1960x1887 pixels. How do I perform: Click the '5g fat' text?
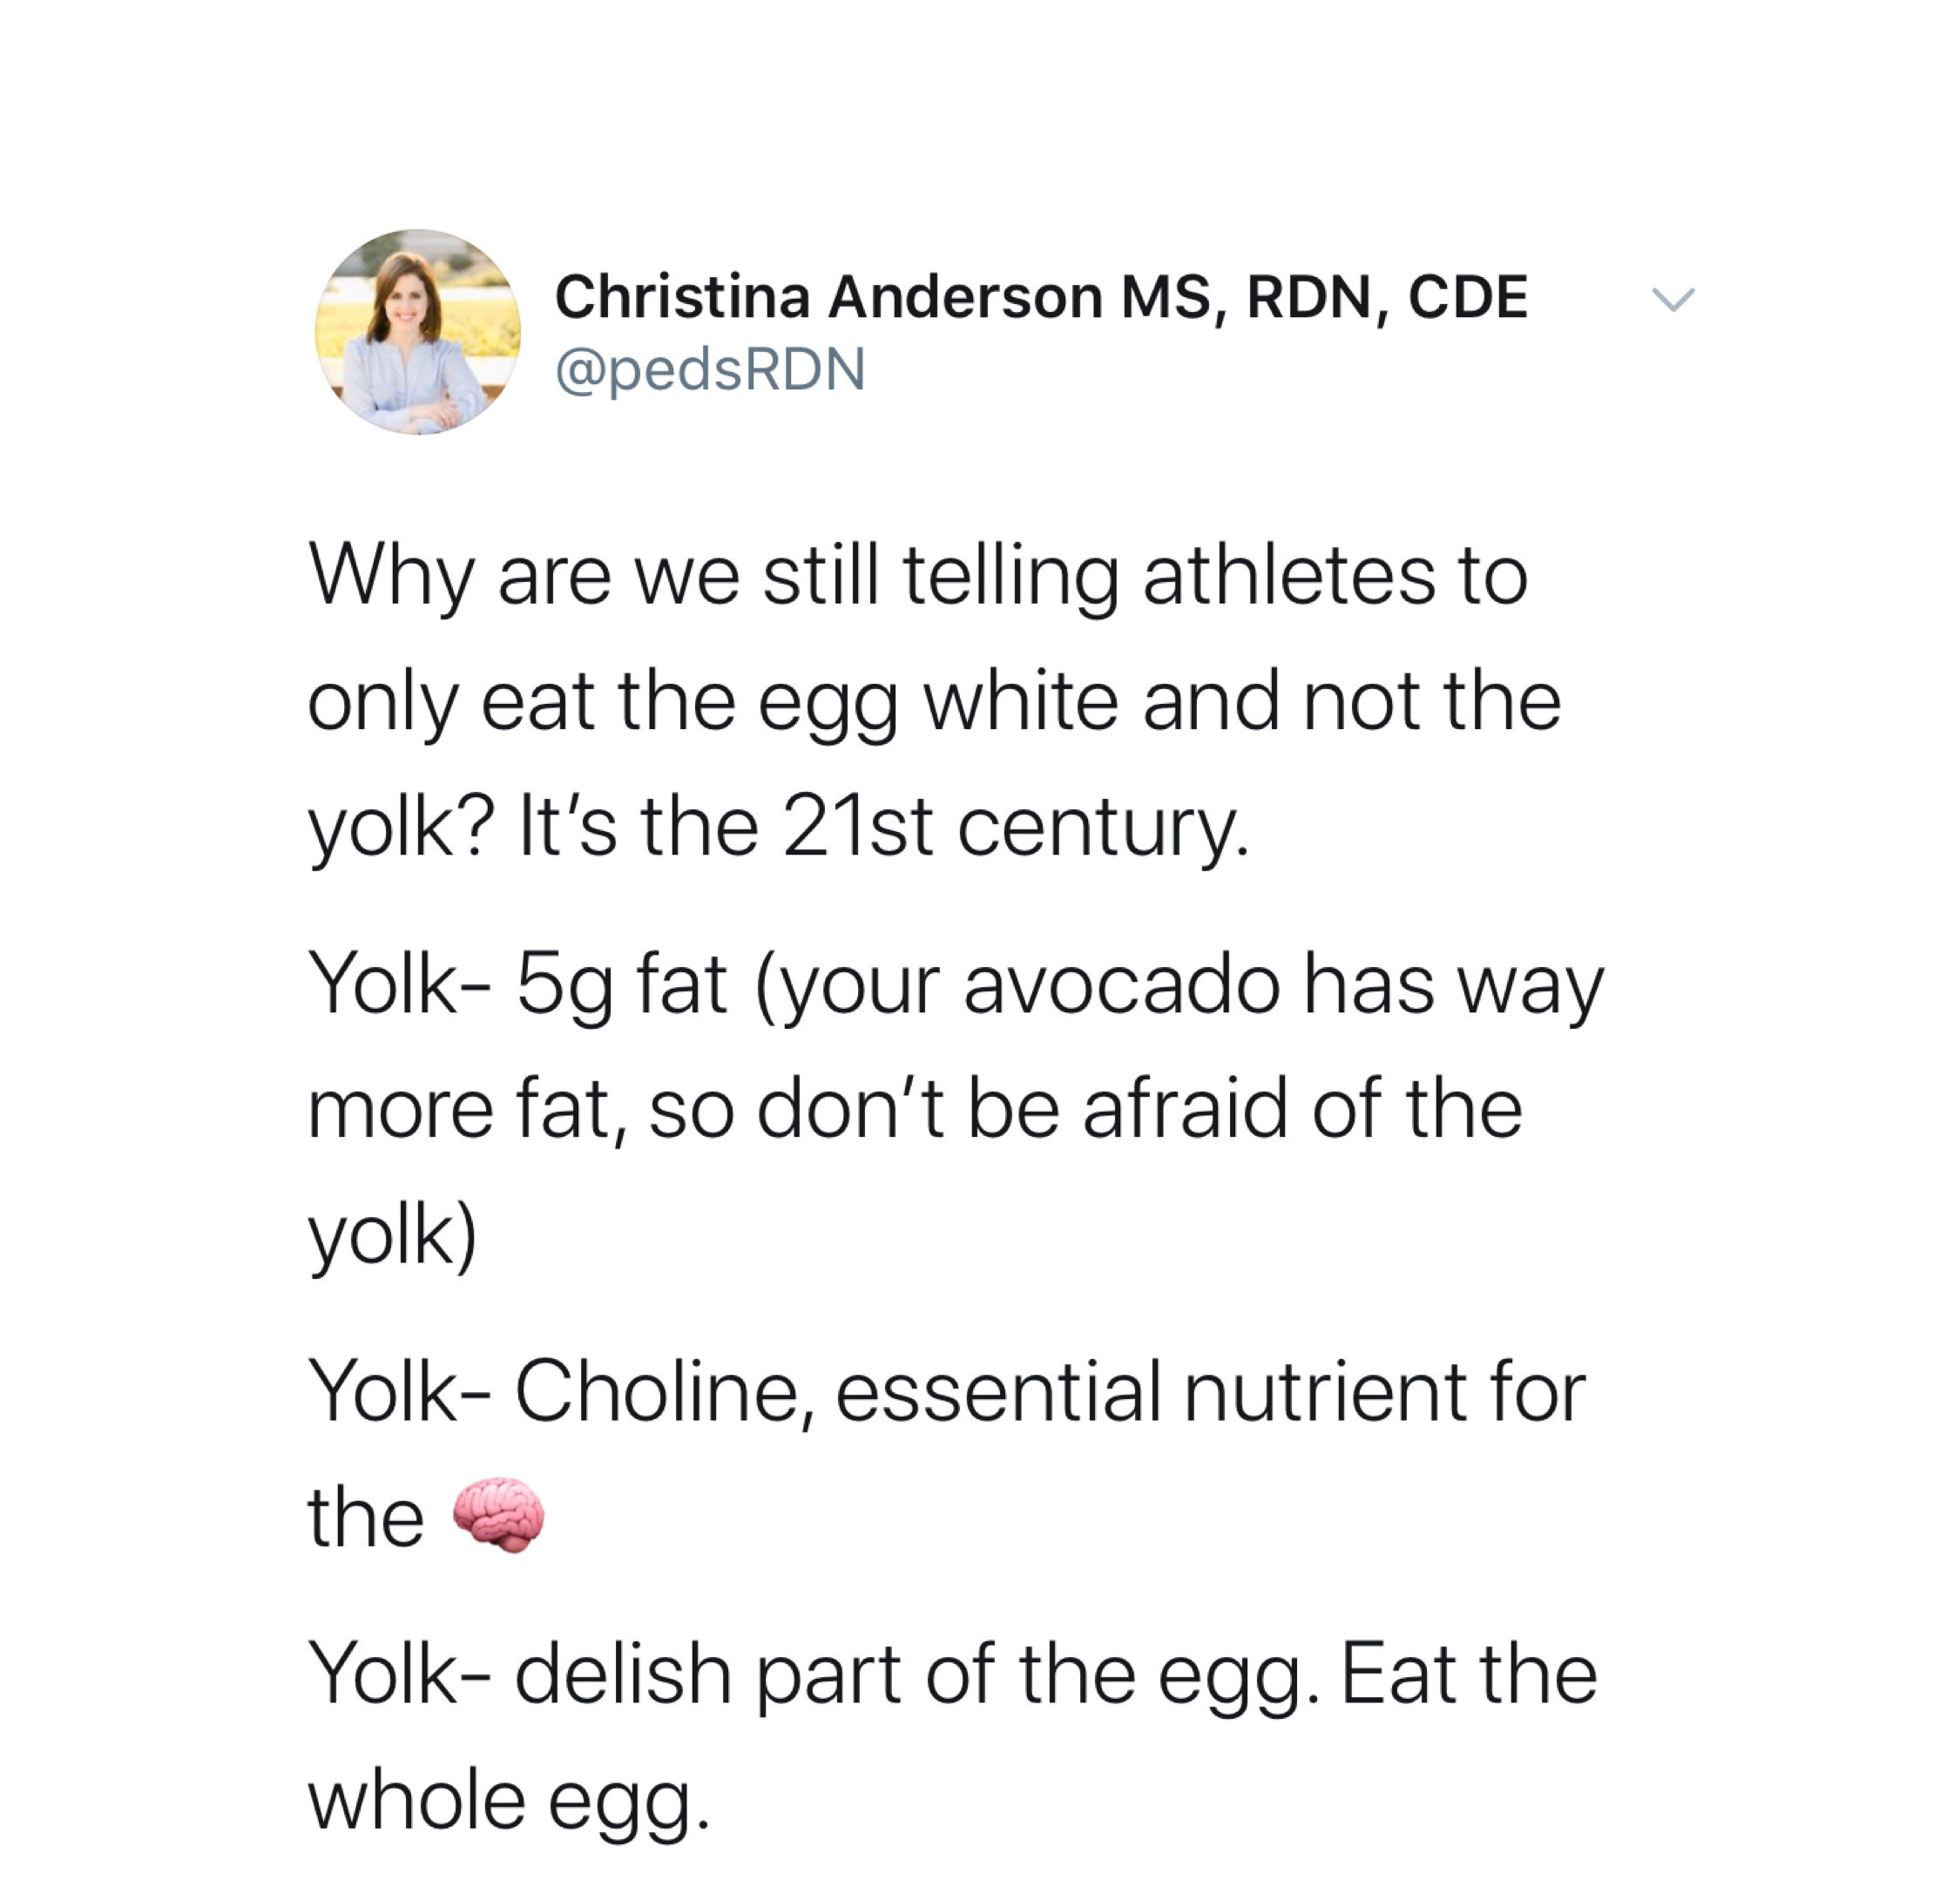click(x=620, y=985)
